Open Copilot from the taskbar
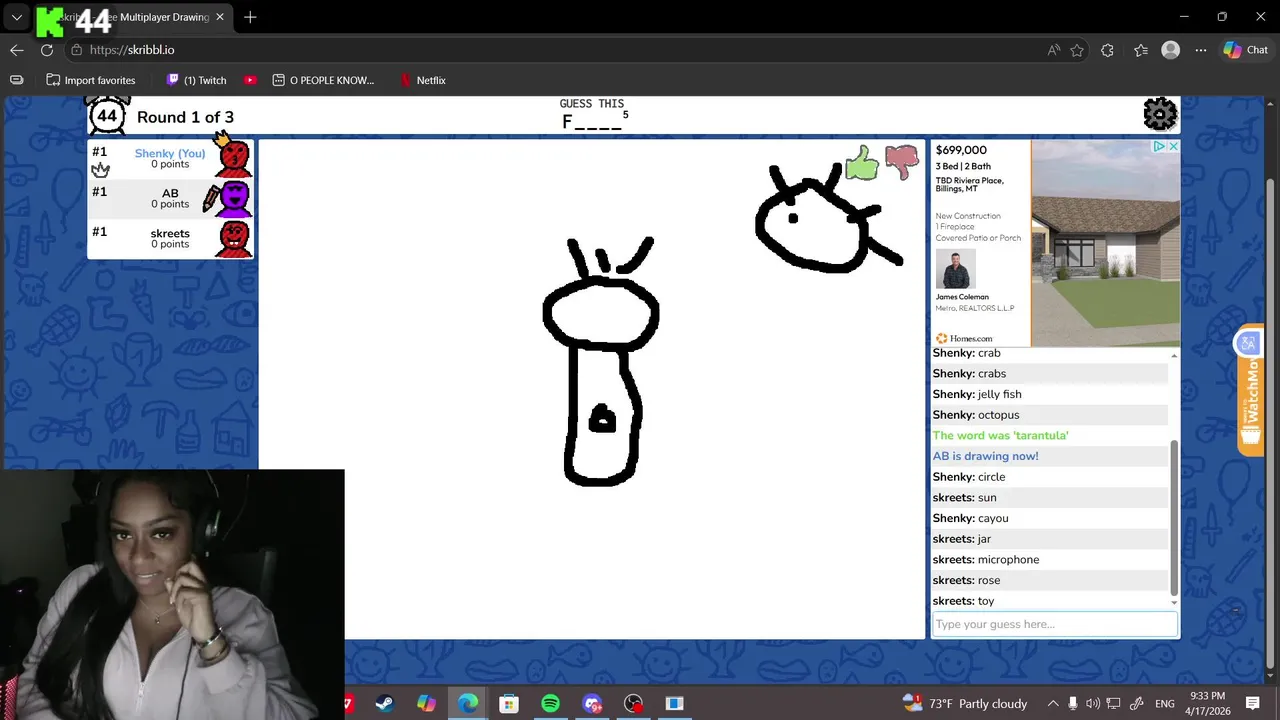This screenshot has width=1280, height=720. coord(426,704)
